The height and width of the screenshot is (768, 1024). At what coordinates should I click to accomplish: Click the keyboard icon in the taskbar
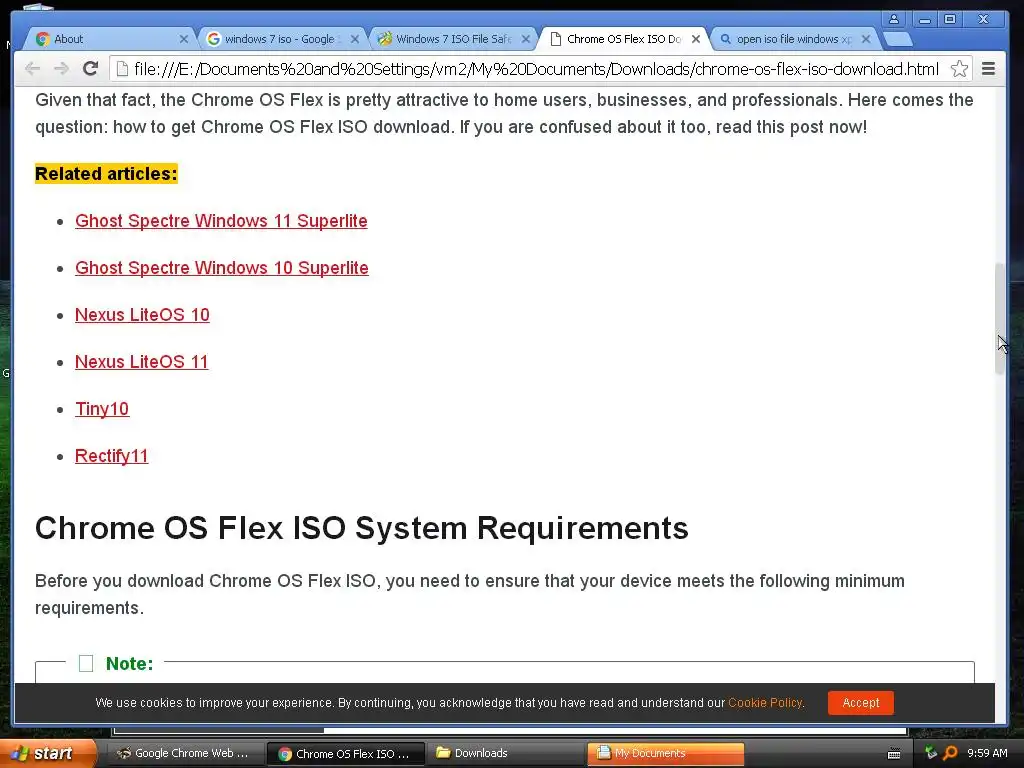pos(894,754)
